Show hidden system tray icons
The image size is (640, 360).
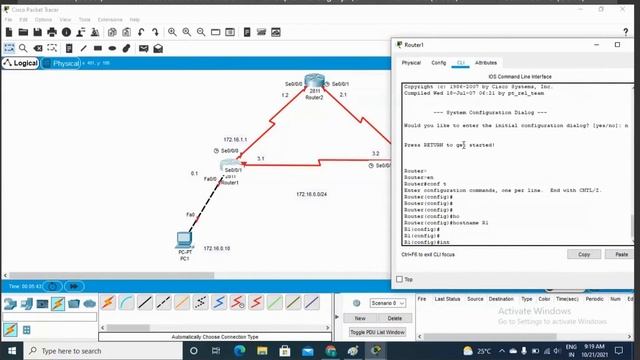click(502, 351)
